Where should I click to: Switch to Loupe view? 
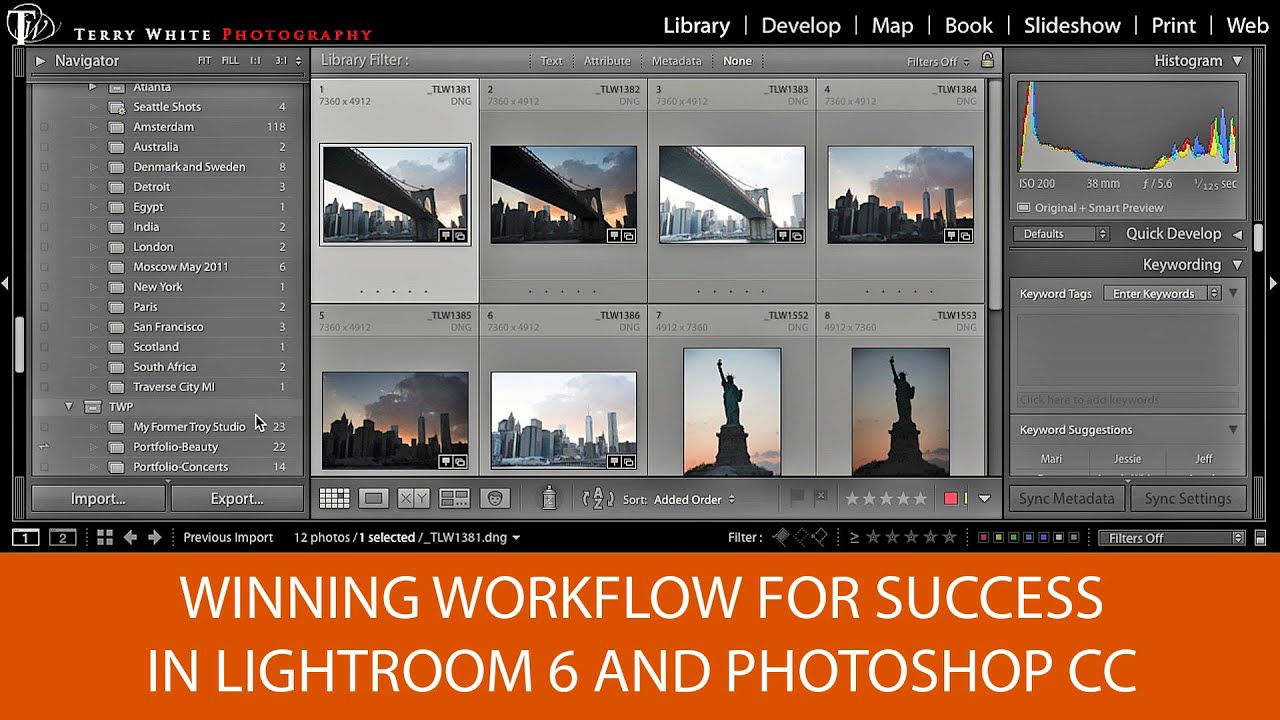point(373,498)
